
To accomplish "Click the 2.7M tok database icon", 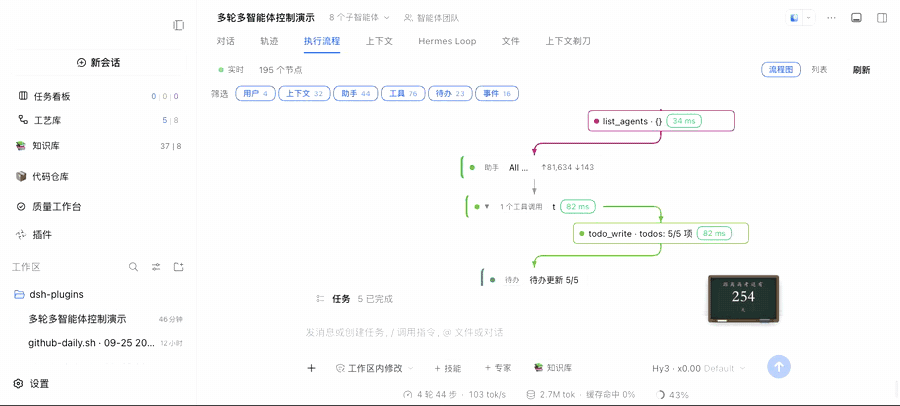I will [531, 395].
